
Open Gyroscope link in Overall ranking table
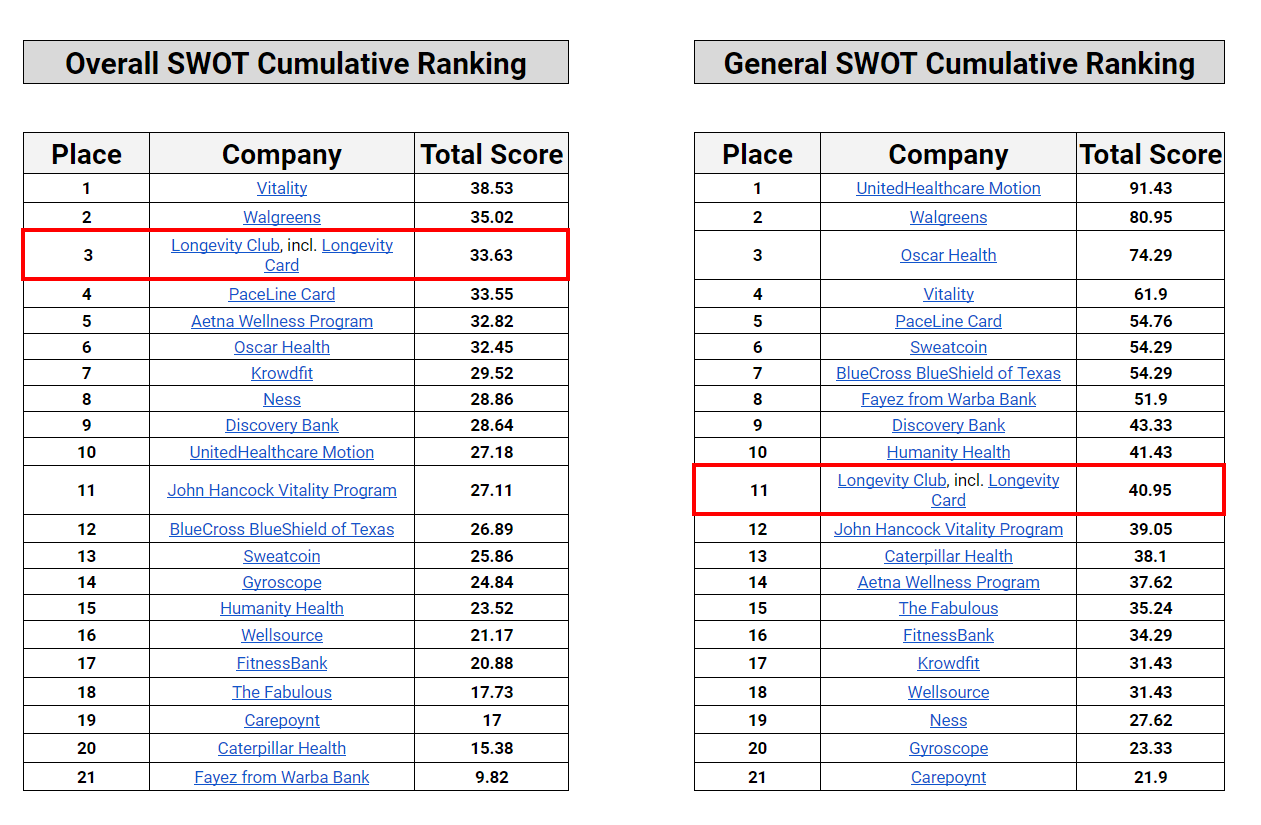(x=281, y=582)
